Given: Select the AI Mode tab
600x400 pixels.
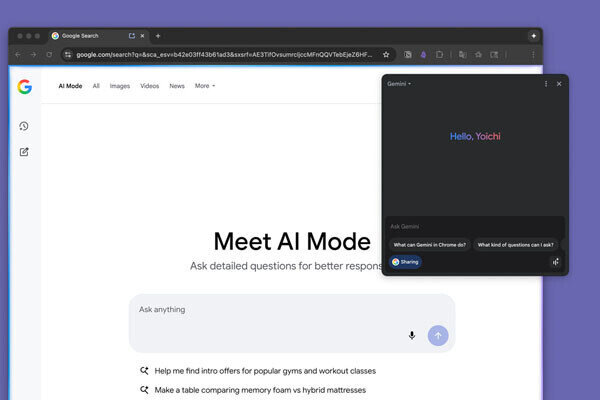Looking at the screenshot, I should 70,86.
